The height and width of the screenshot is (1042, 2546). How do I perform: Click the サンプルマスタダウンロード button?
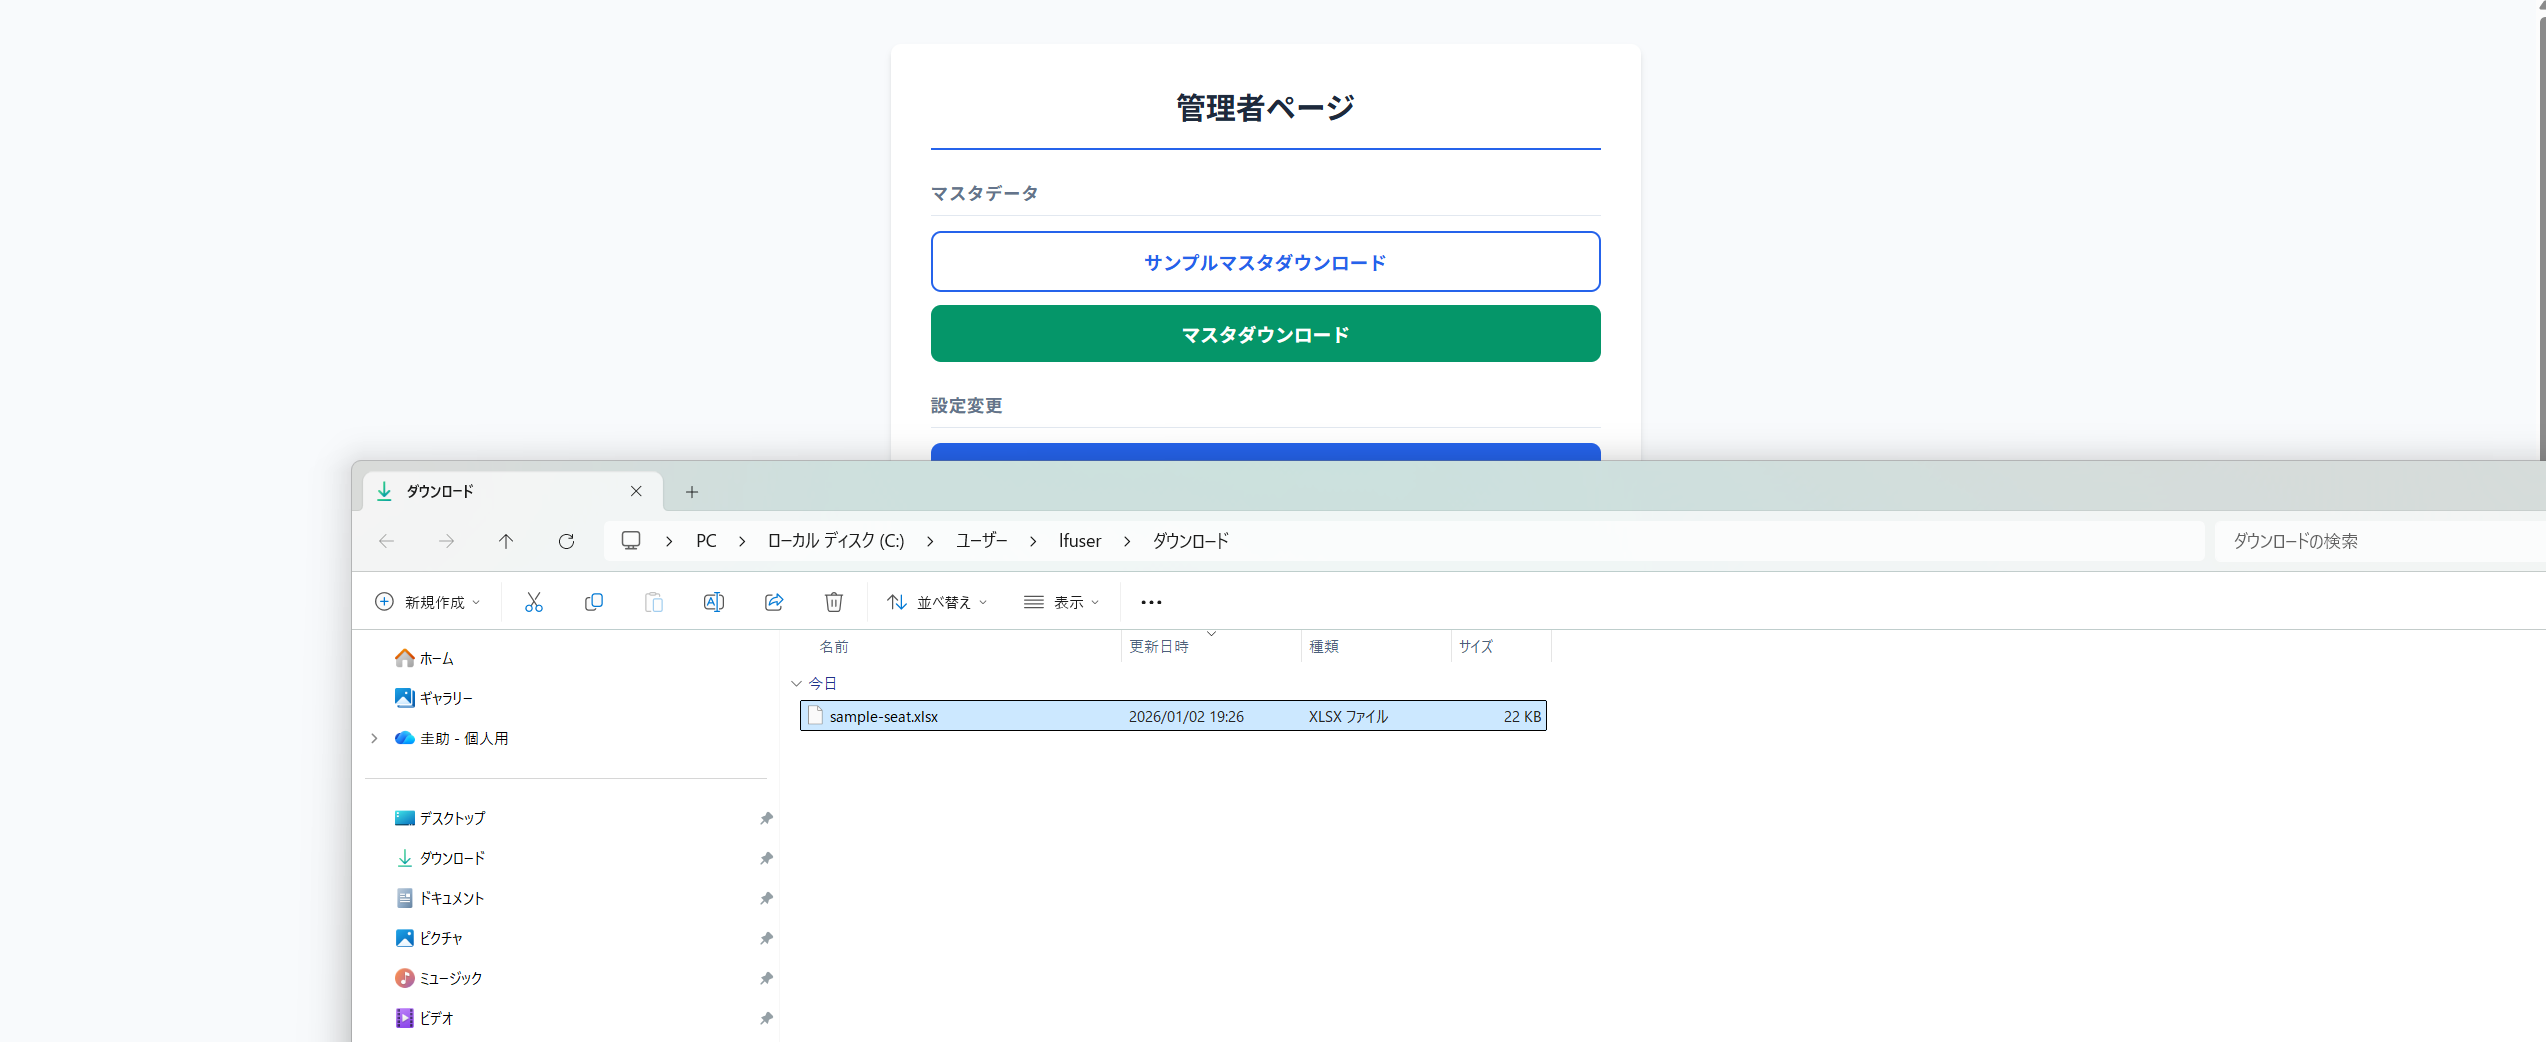pos(1264,262)
